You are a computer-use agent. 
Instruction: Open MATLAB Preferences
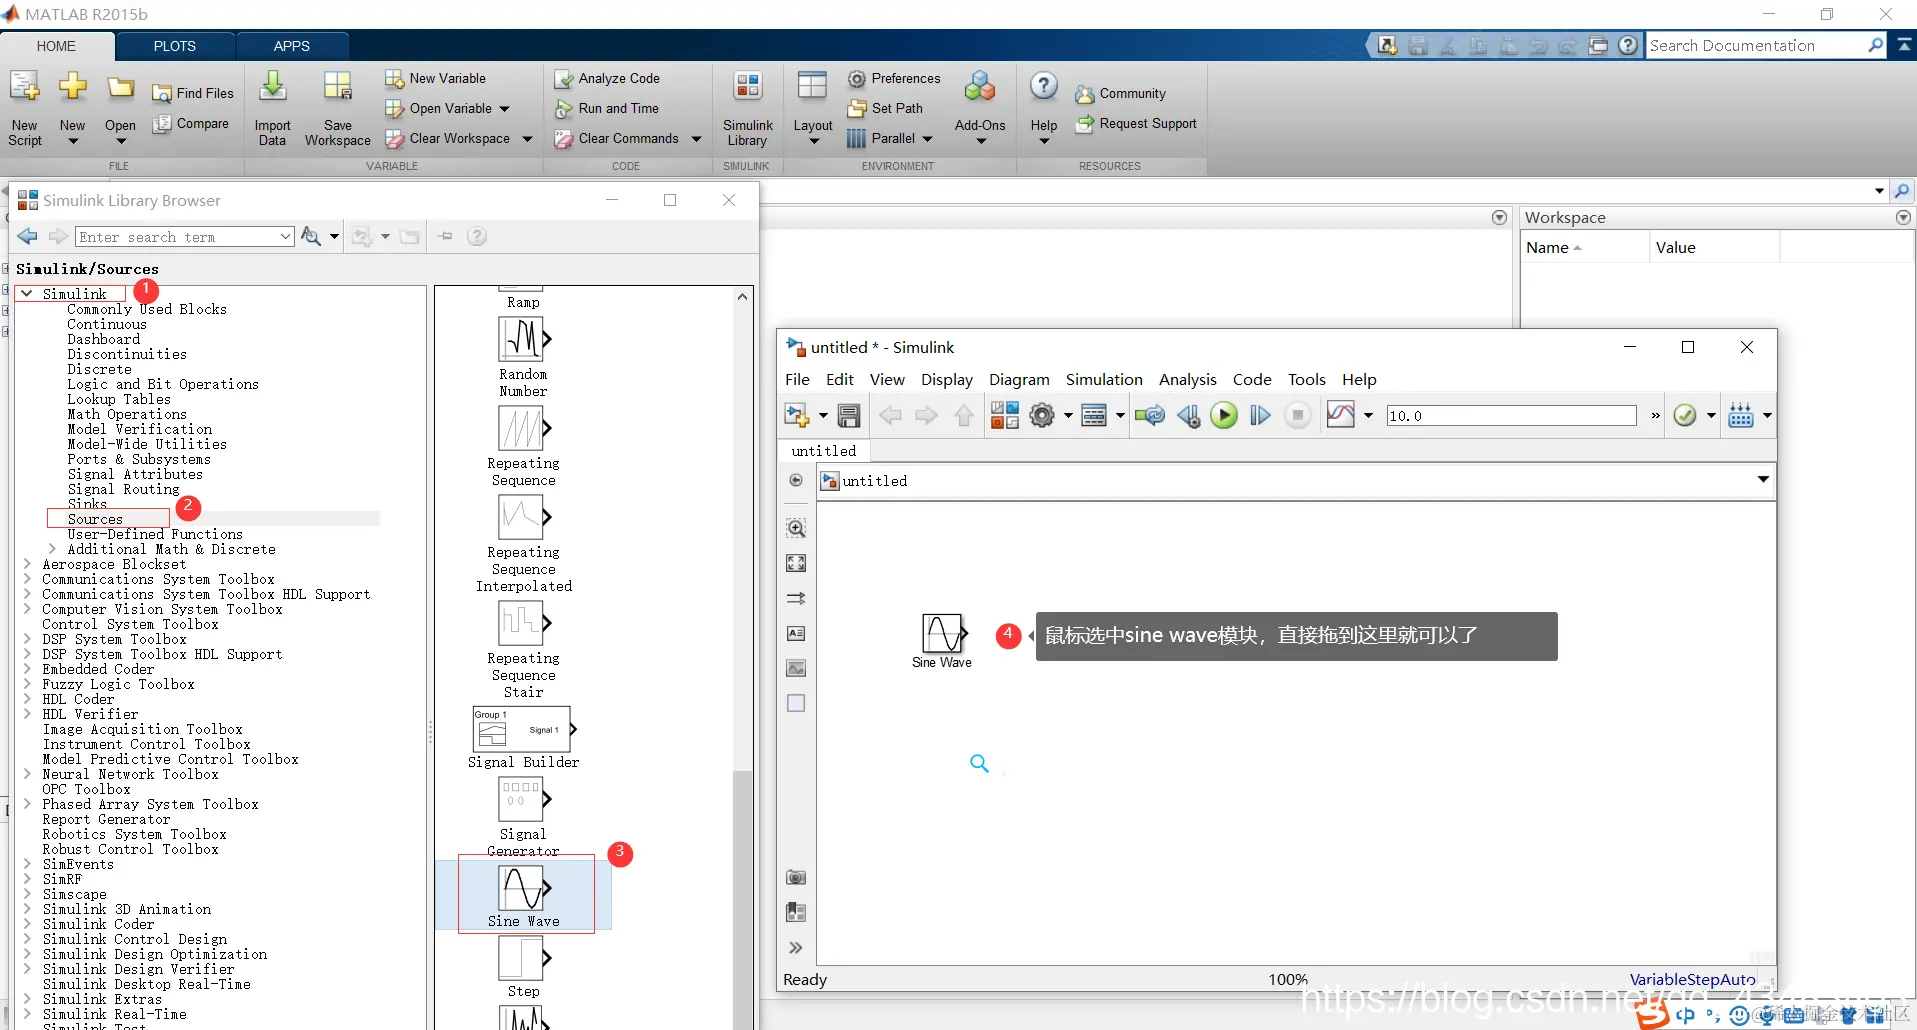point(894,78)
